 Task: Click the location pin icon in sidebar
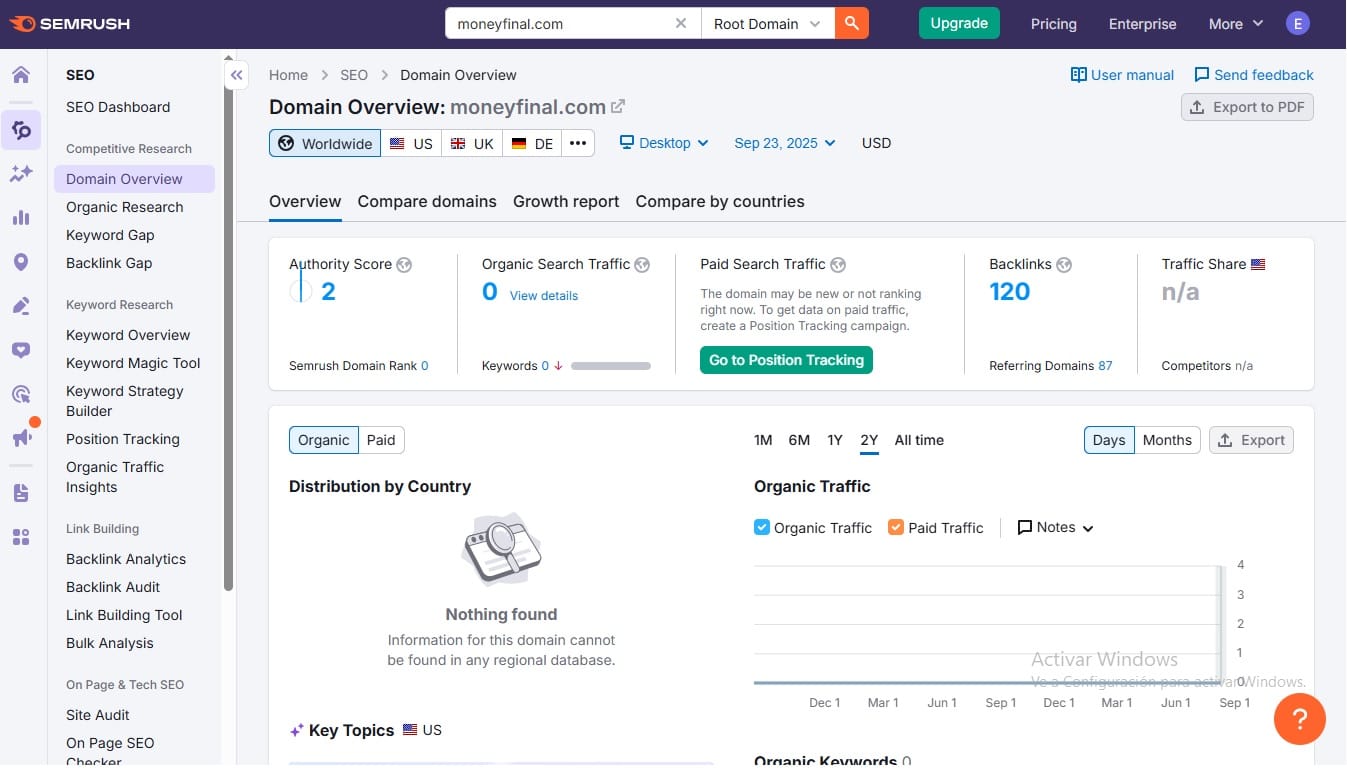point(21,262)
